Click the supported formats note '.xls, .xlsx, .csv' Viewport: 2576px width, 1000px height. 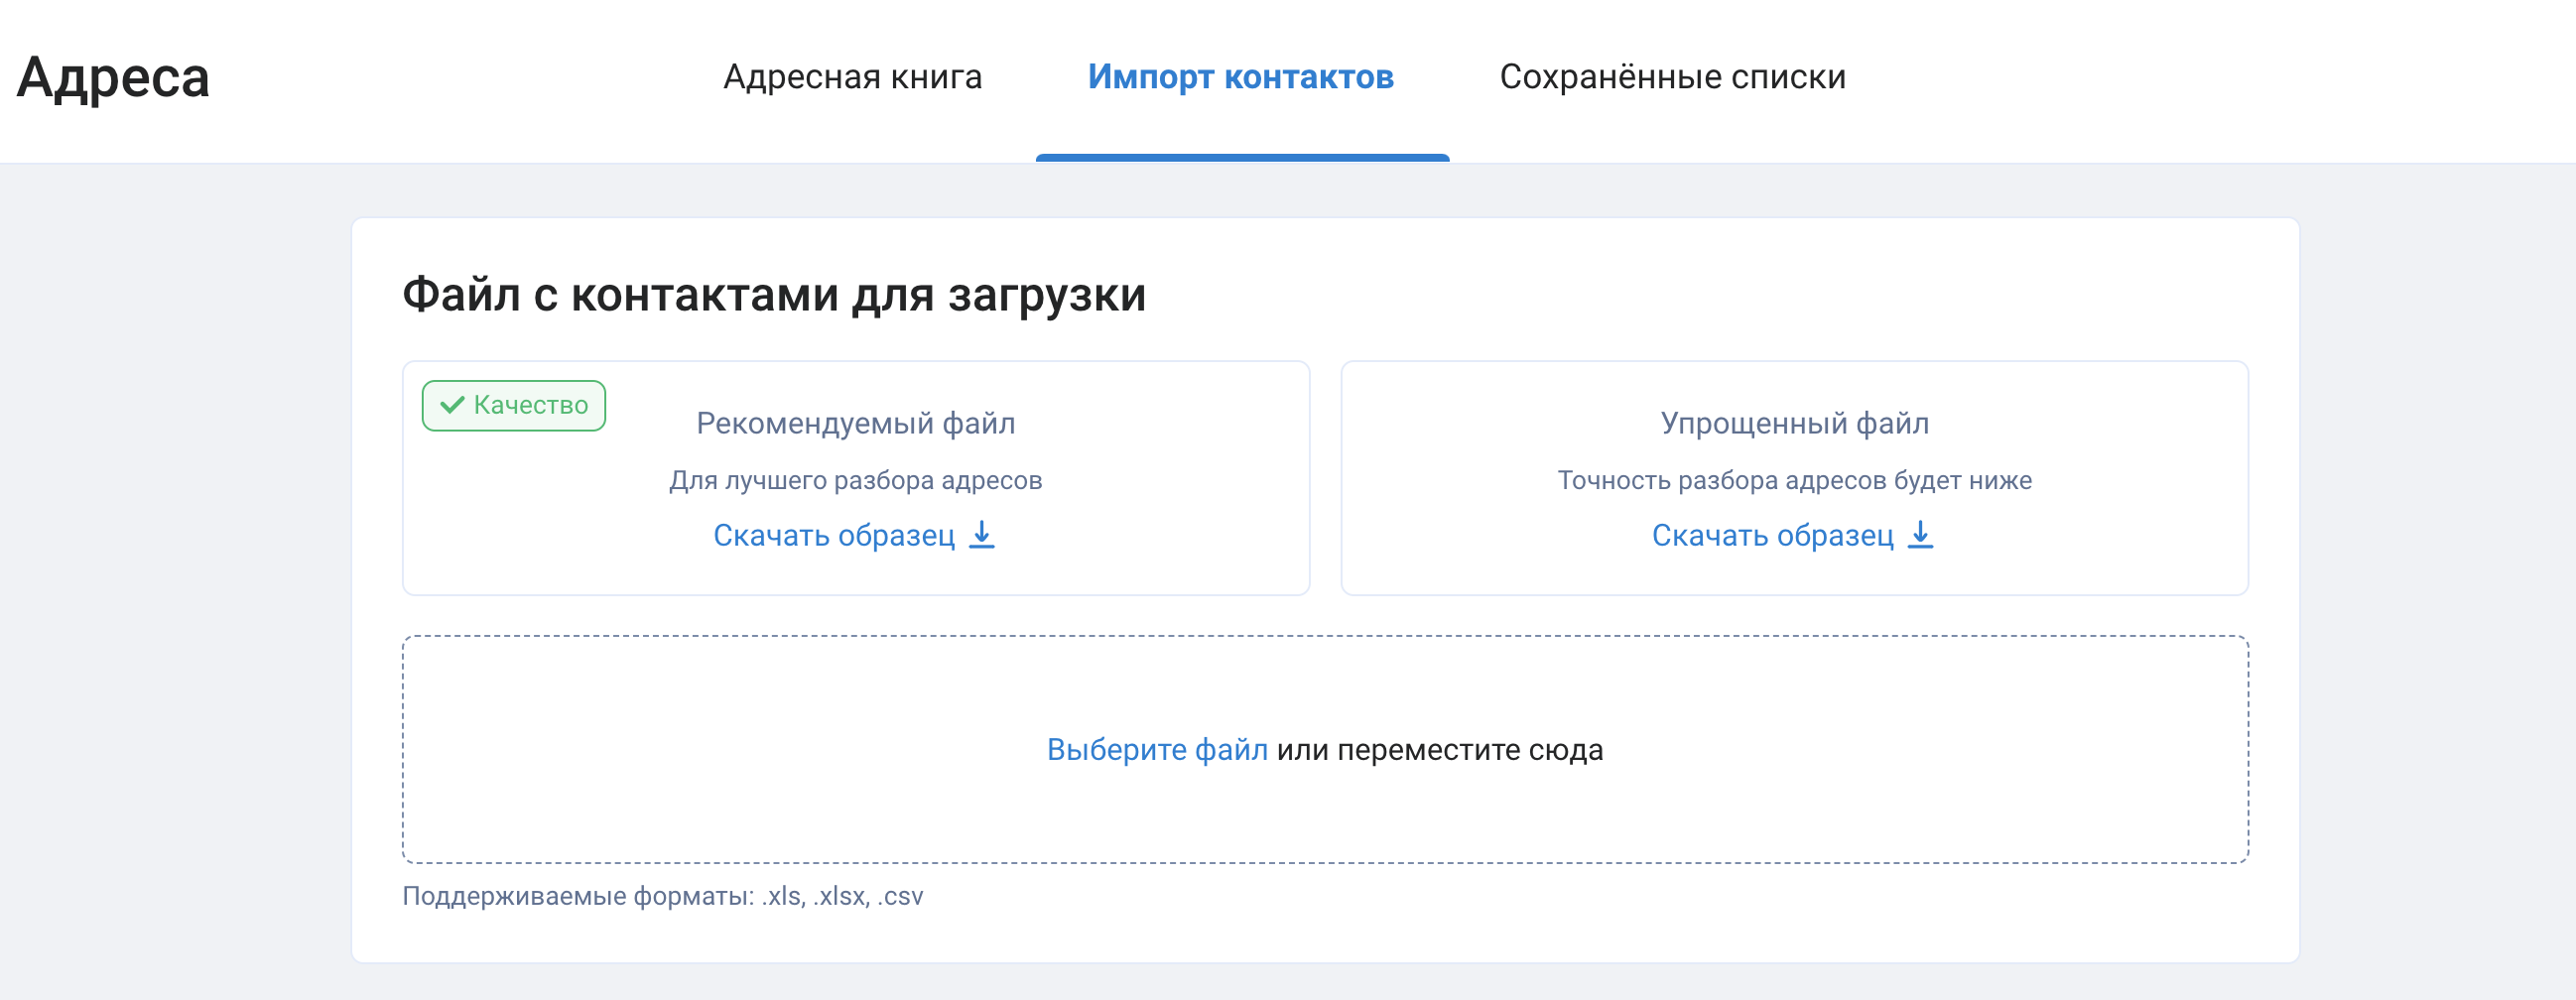[842, 896]
